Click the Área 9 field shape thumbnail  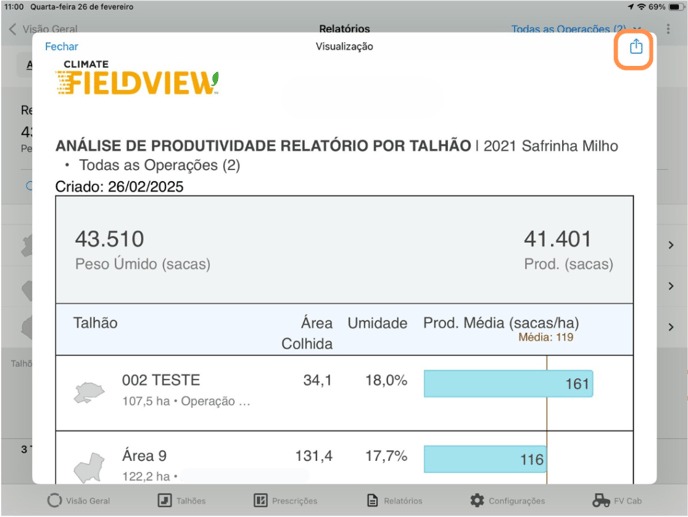click(90, 466)
